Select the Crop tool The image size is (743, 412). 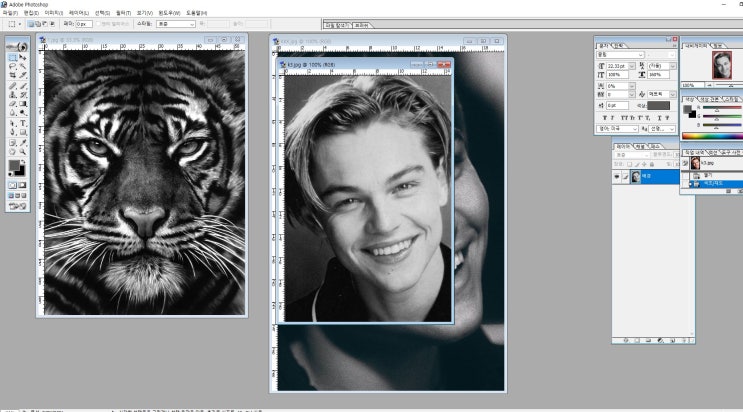(x=13, y=75)
